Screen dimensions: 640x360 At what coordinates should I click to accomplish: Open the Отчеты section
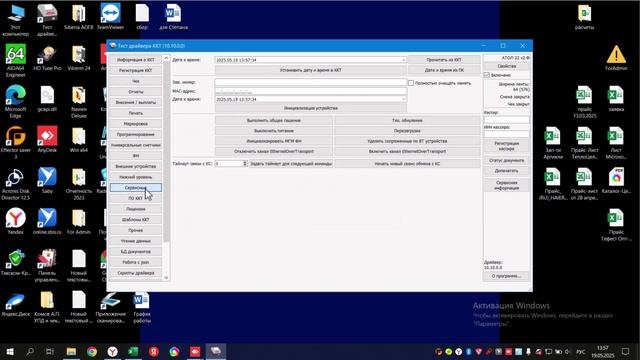coord(136,91)
